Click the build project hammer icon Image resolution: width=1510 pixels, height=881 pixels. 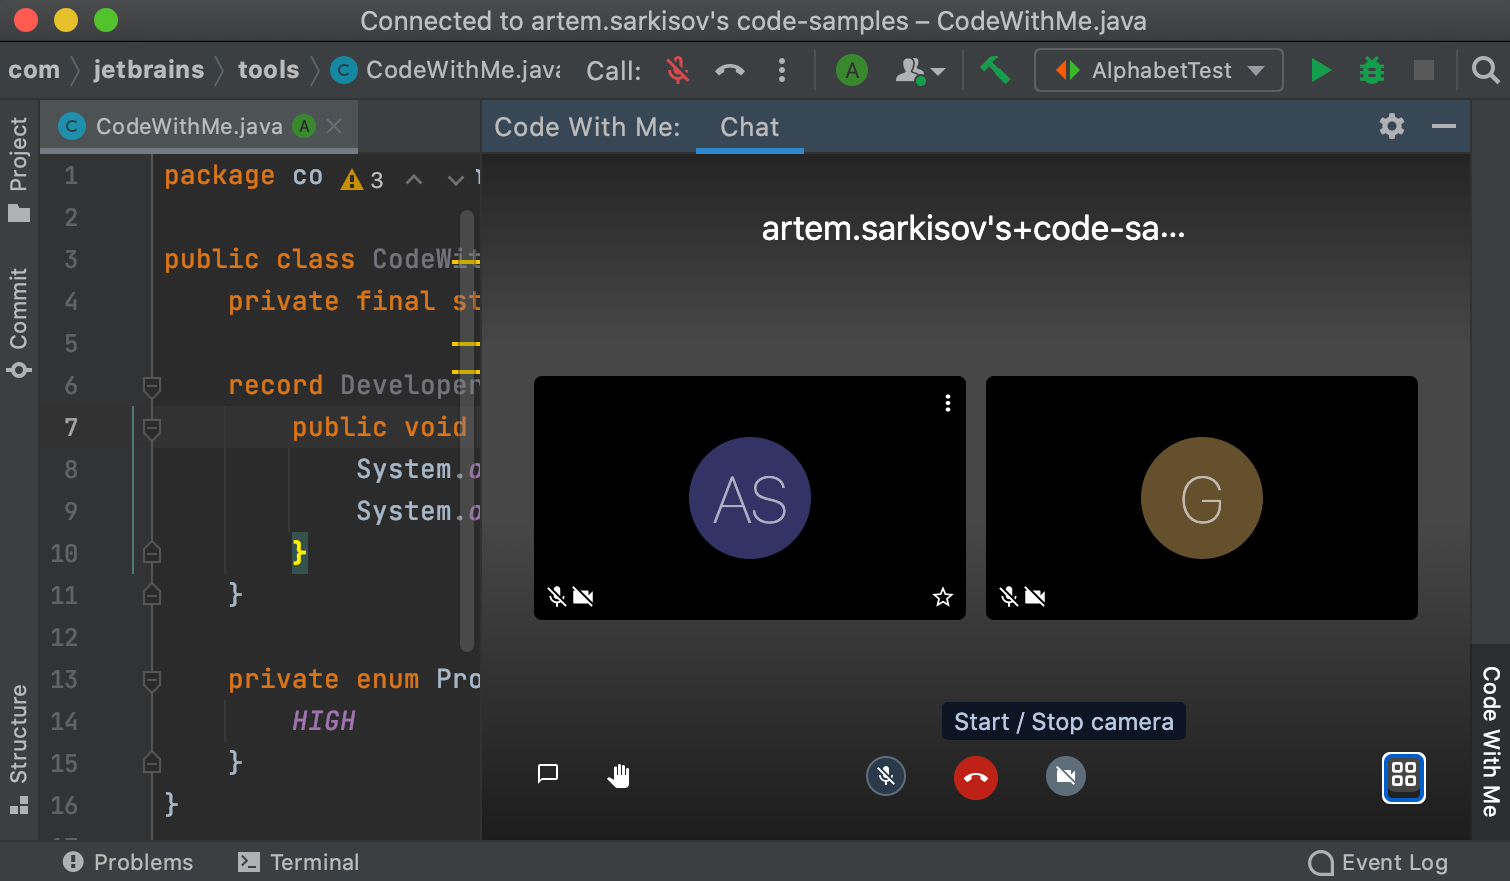pos(994,70)
